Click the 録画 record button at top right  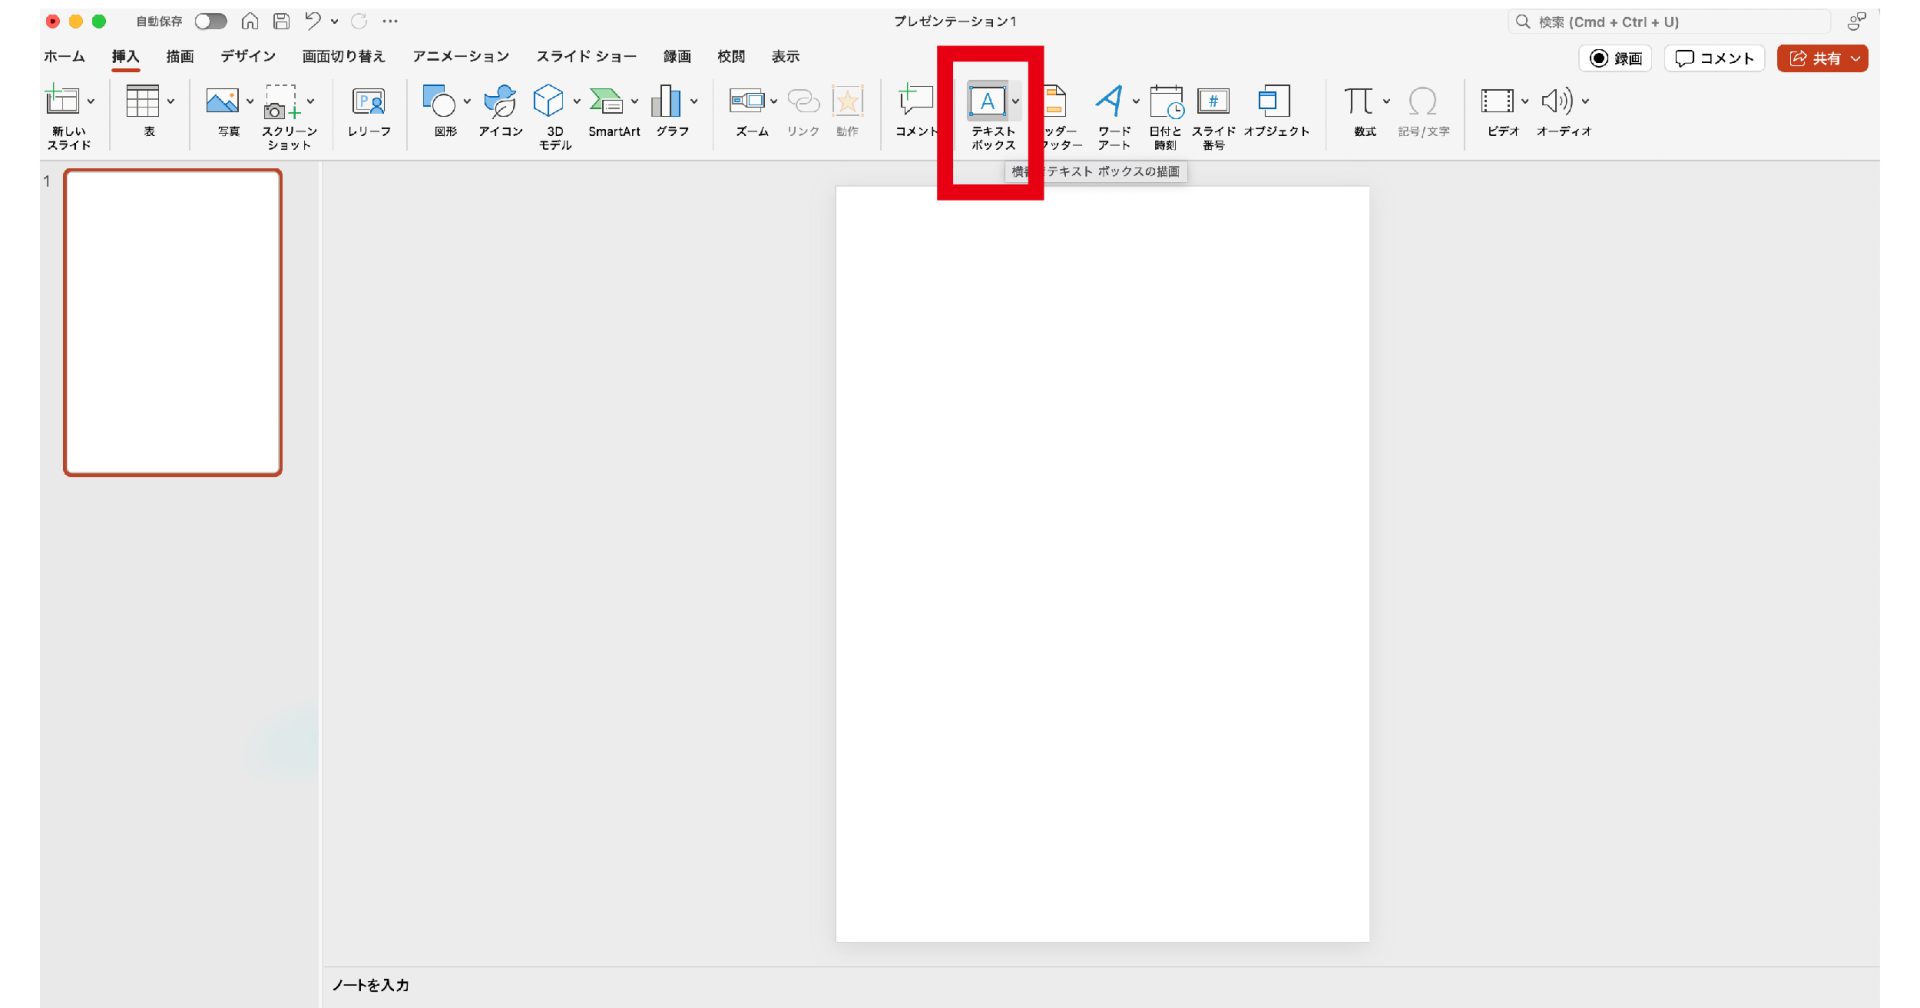point(1615,59)
